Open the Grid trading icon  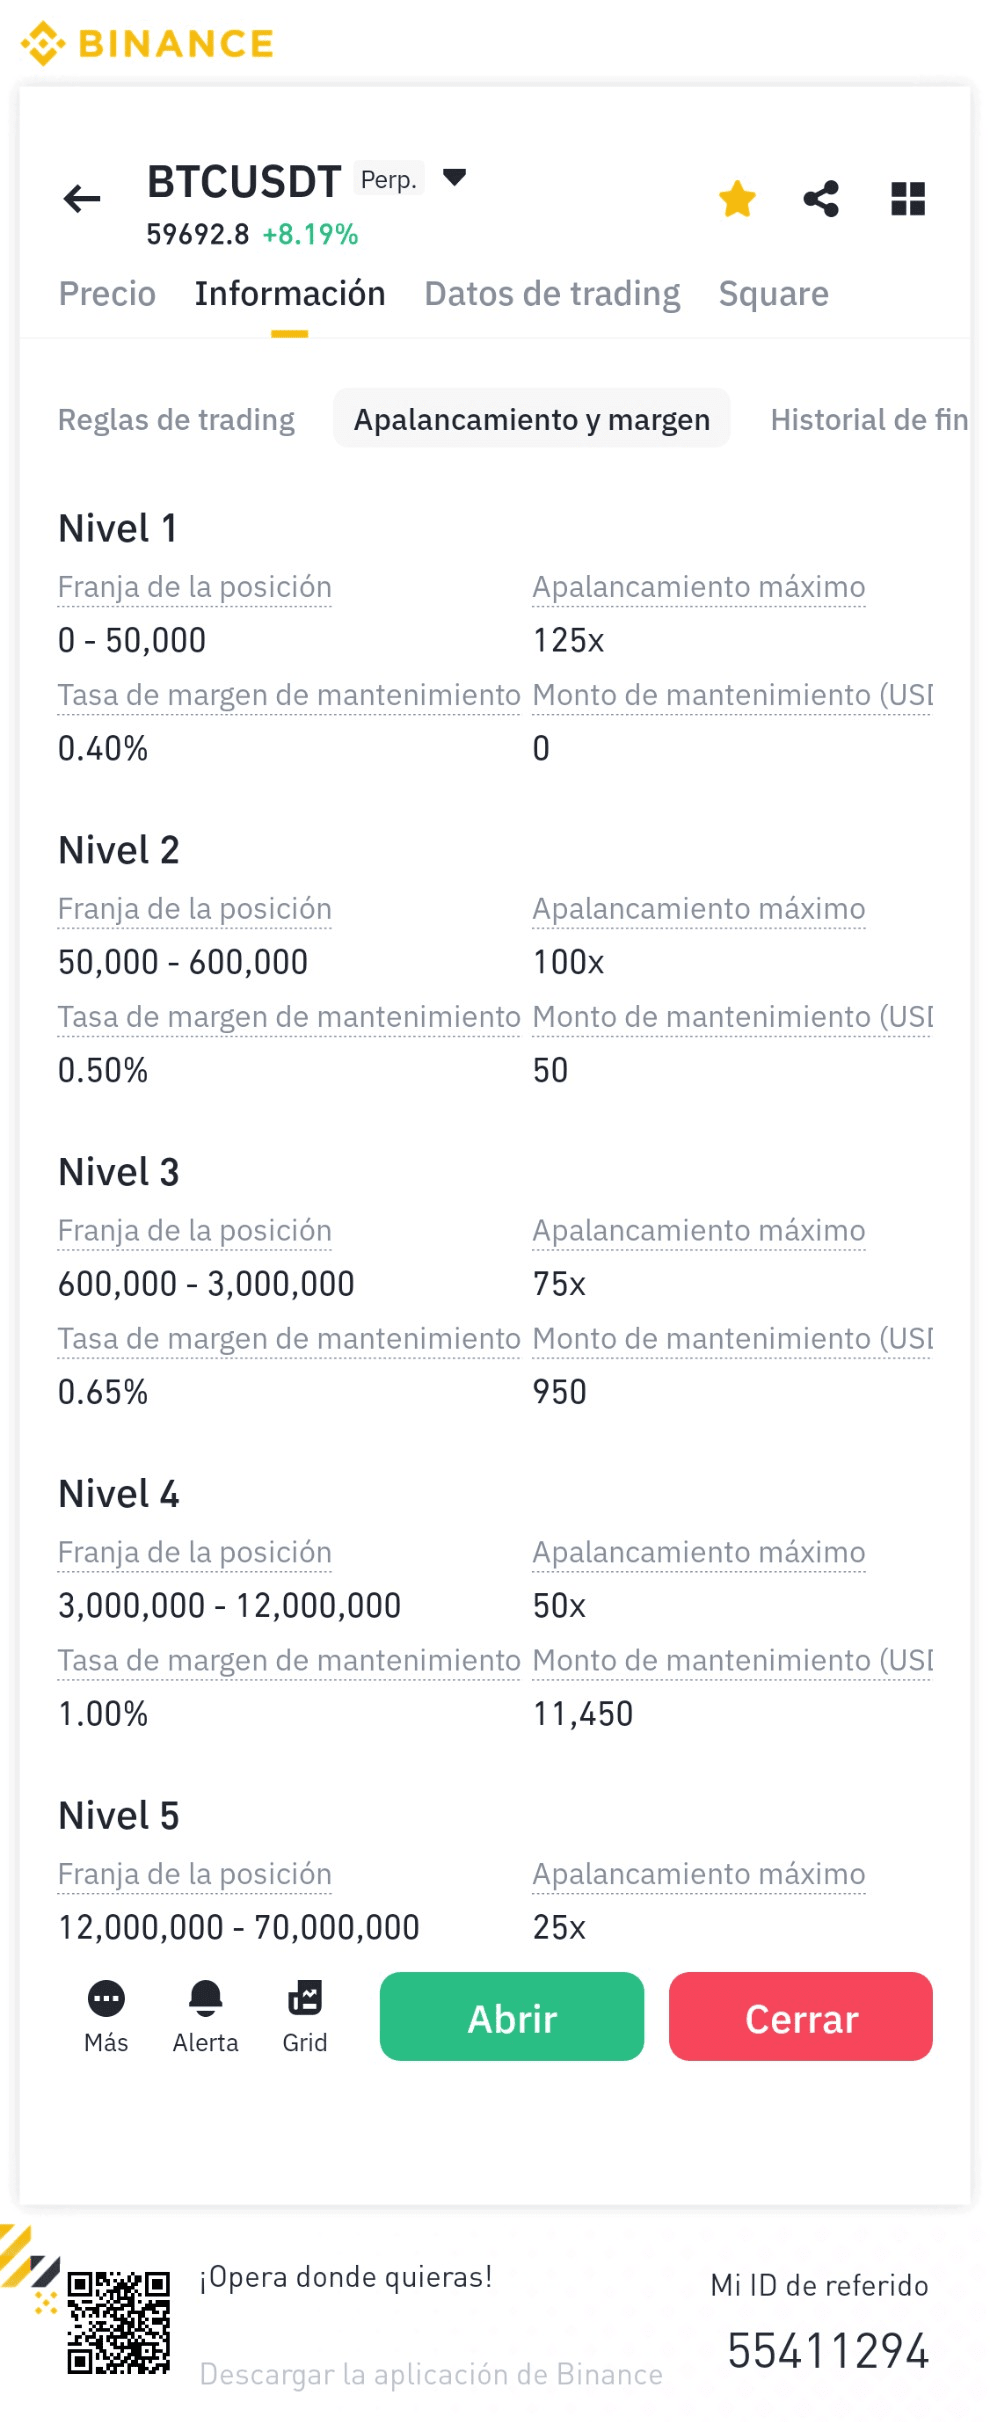[x=305, y=1999]
